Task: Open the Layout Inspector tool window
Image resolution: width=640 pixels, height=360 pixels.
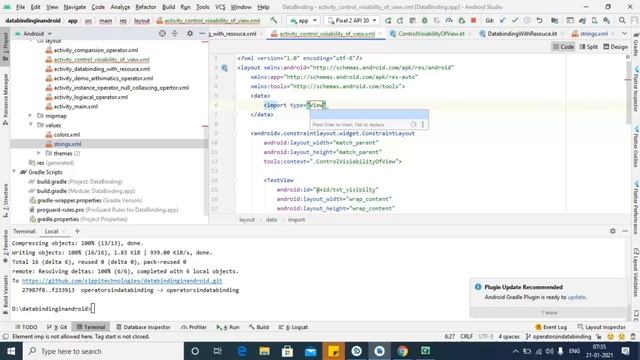Action: [x=602, y=327]
